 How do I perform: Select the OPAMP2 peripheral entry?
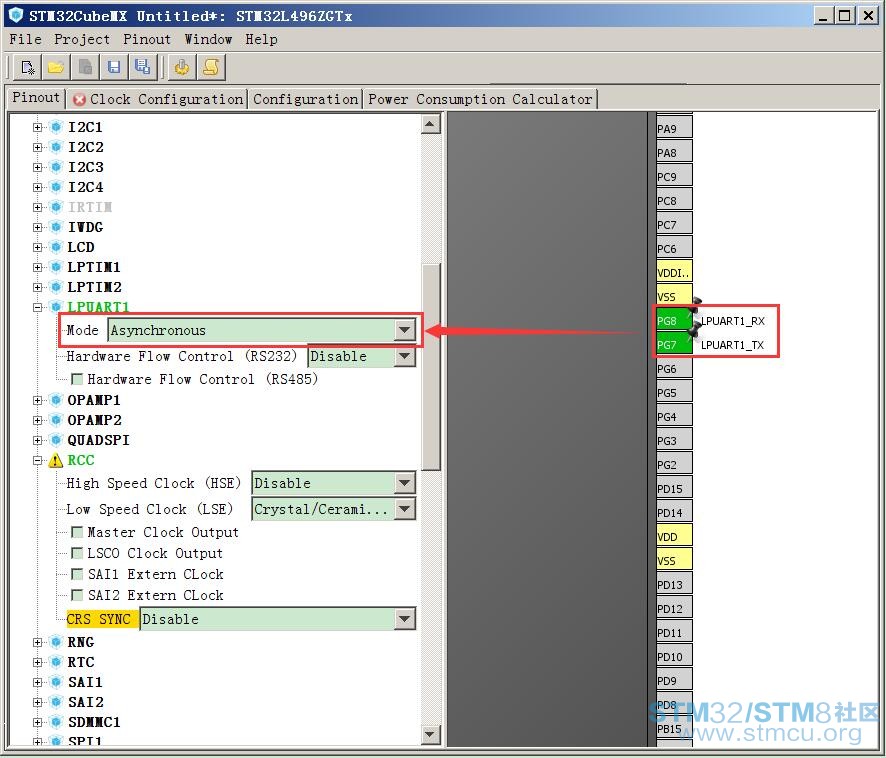(x=94, y=420)
